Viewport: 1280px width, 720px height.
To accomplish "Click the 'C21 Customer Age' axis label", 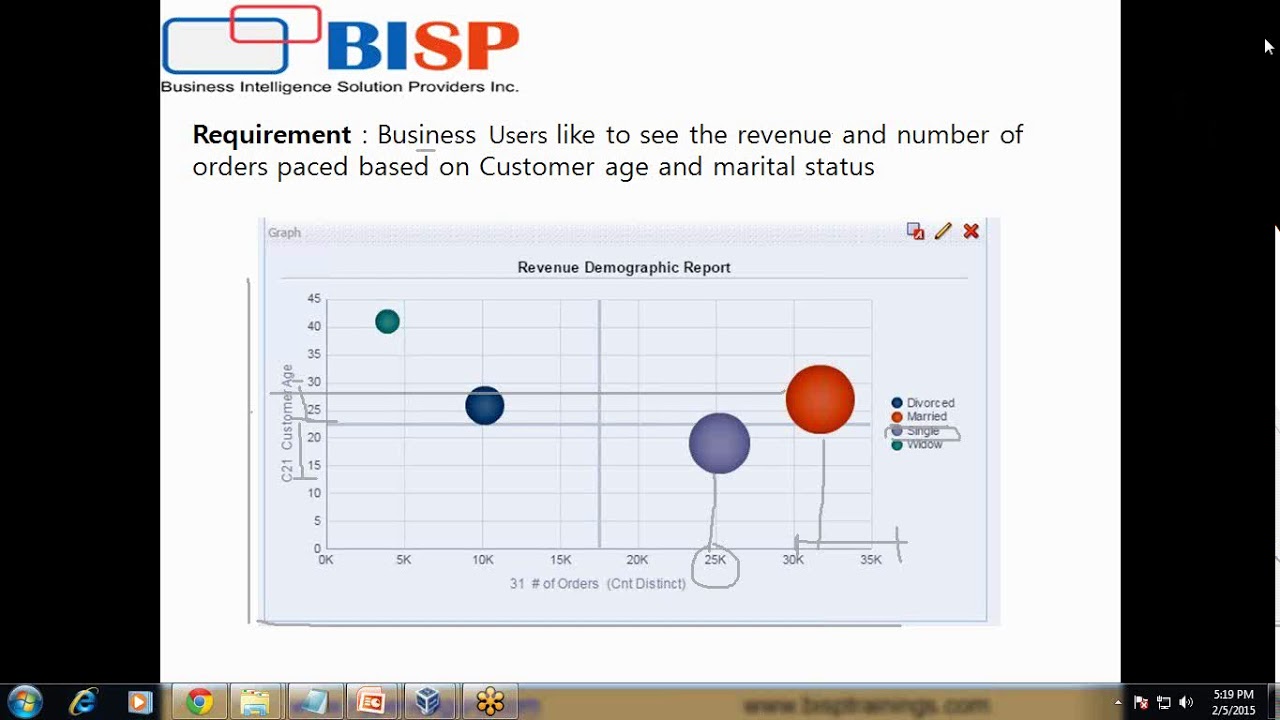I will (x=287, y=423).
